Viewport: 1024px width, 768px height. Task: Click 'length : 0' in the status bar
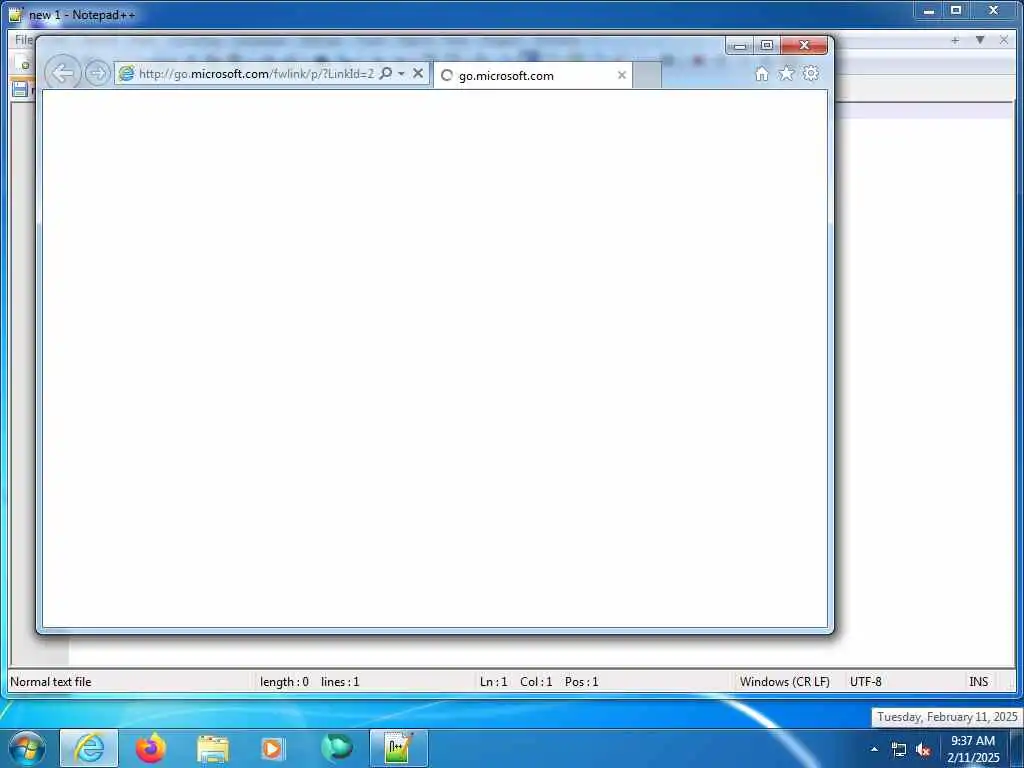[284, 682]
